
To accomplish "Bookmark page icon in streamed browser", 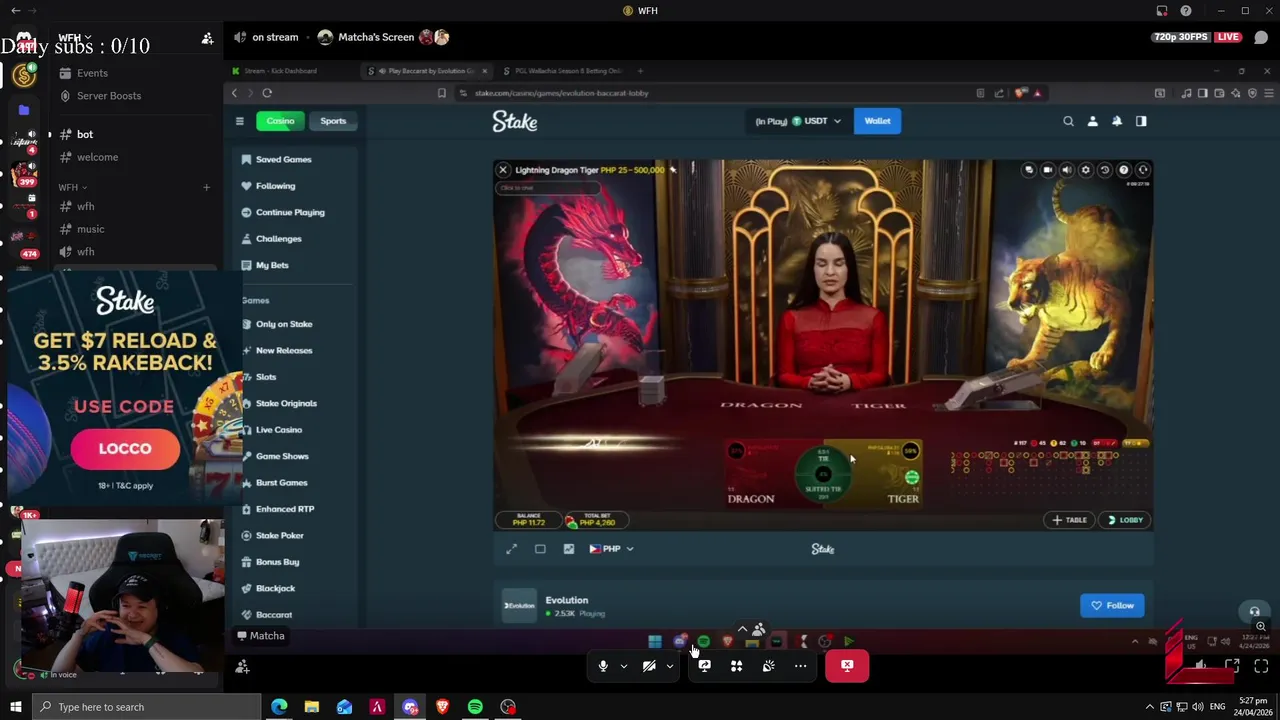I will coord(441,93).
